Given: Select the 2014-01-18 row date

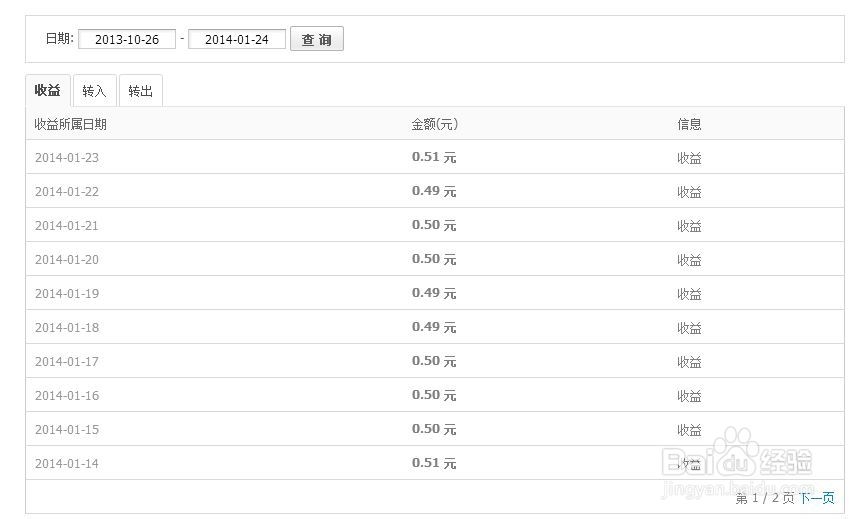Looking at the screenshot, I should pyautogui.click(x=67, y=328).
